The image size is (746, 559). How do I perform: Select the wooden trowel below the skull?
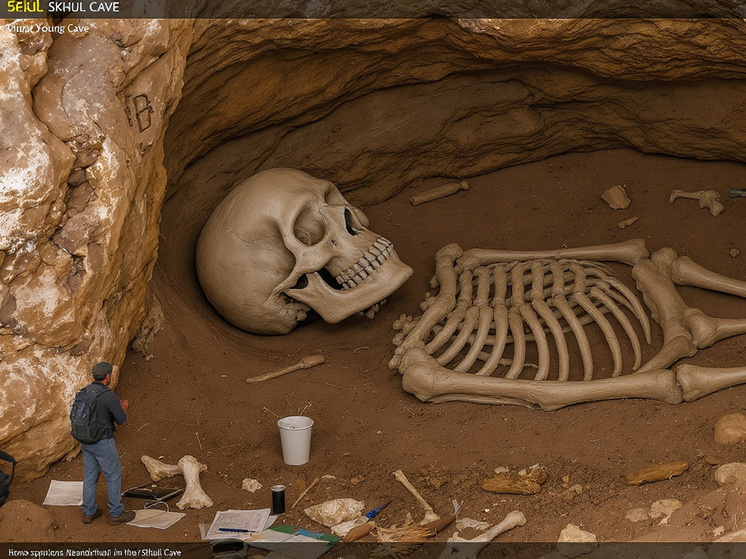(x=287, y=368)
